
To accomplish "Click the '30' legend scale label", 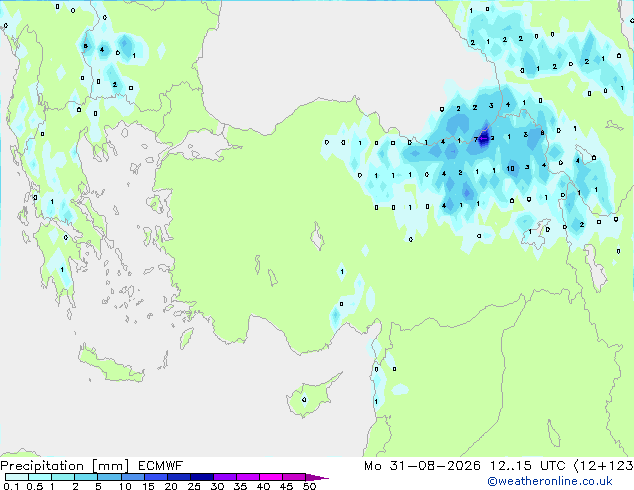I will (x=217, y=486).
